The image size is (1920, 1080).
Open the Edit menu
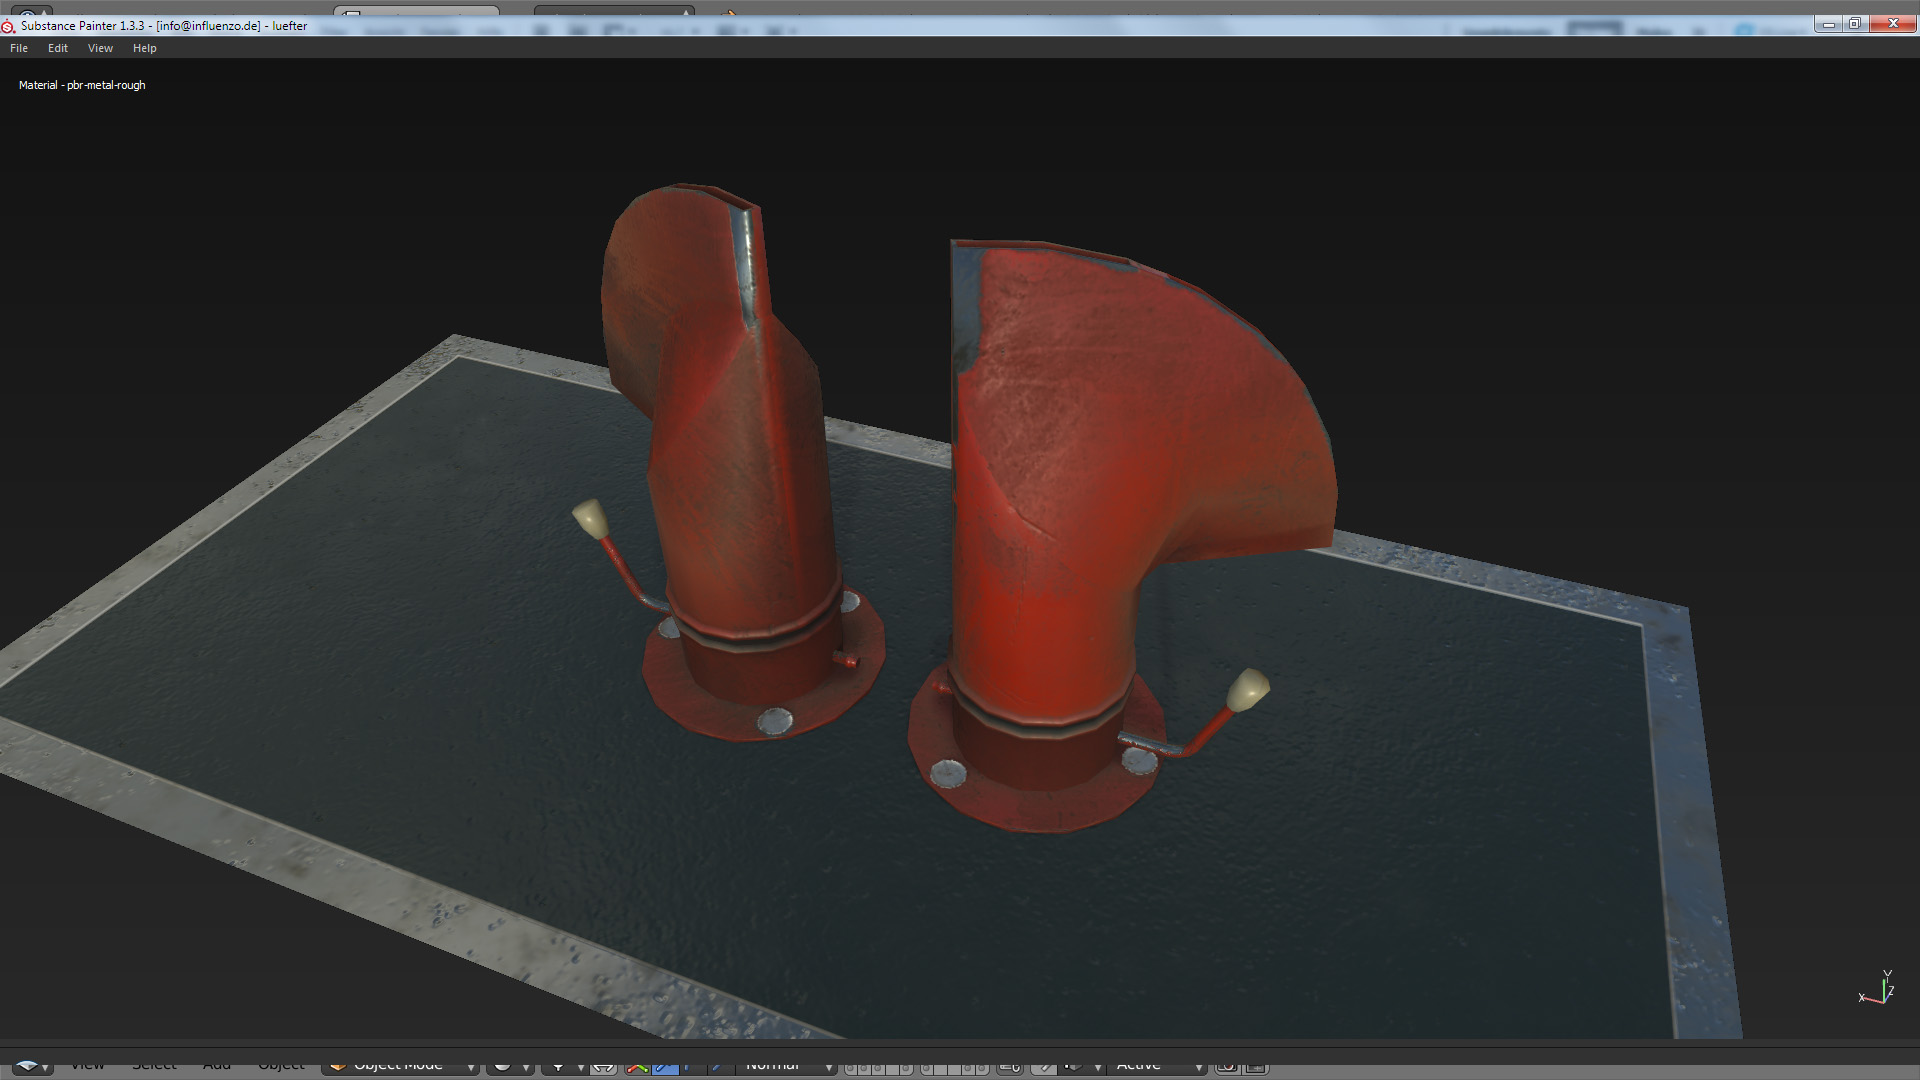pyautogui.click(x=58, y=48)
